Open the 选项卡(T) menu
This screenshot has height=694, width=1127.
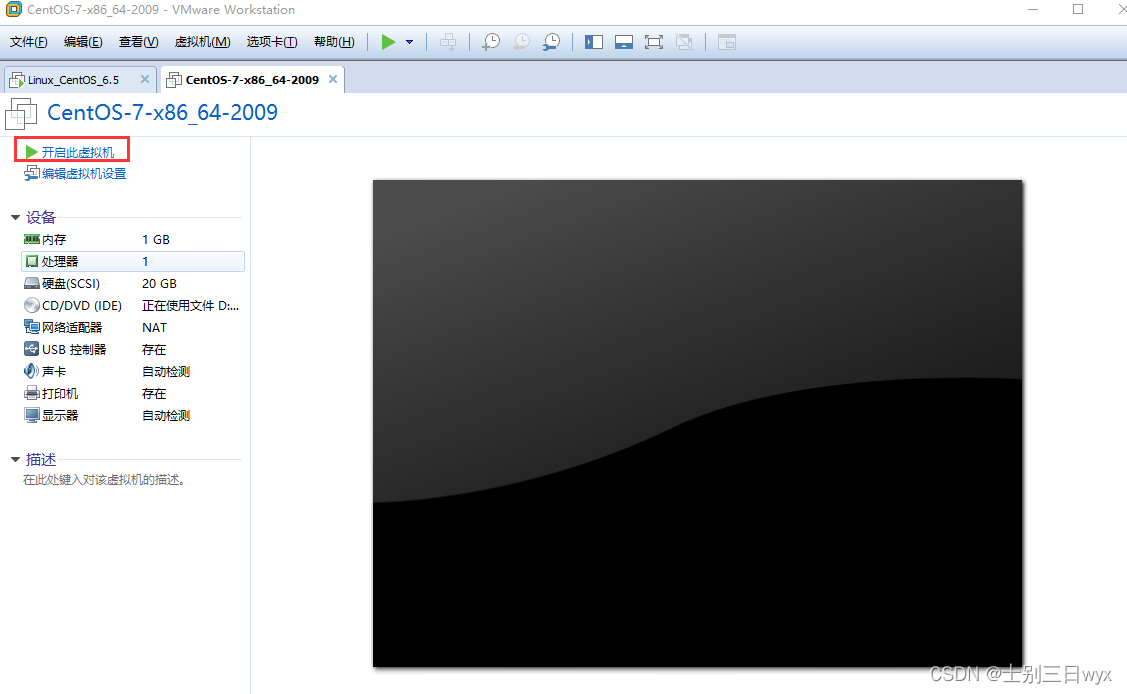pos(272,42)
